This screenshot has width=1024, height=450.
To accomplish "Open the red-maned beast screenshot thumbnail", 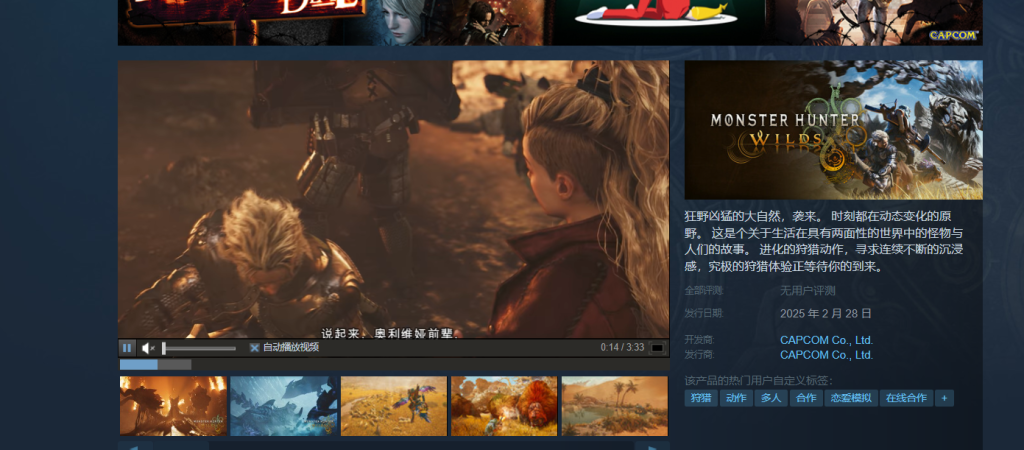I will (x=504, y=406).
